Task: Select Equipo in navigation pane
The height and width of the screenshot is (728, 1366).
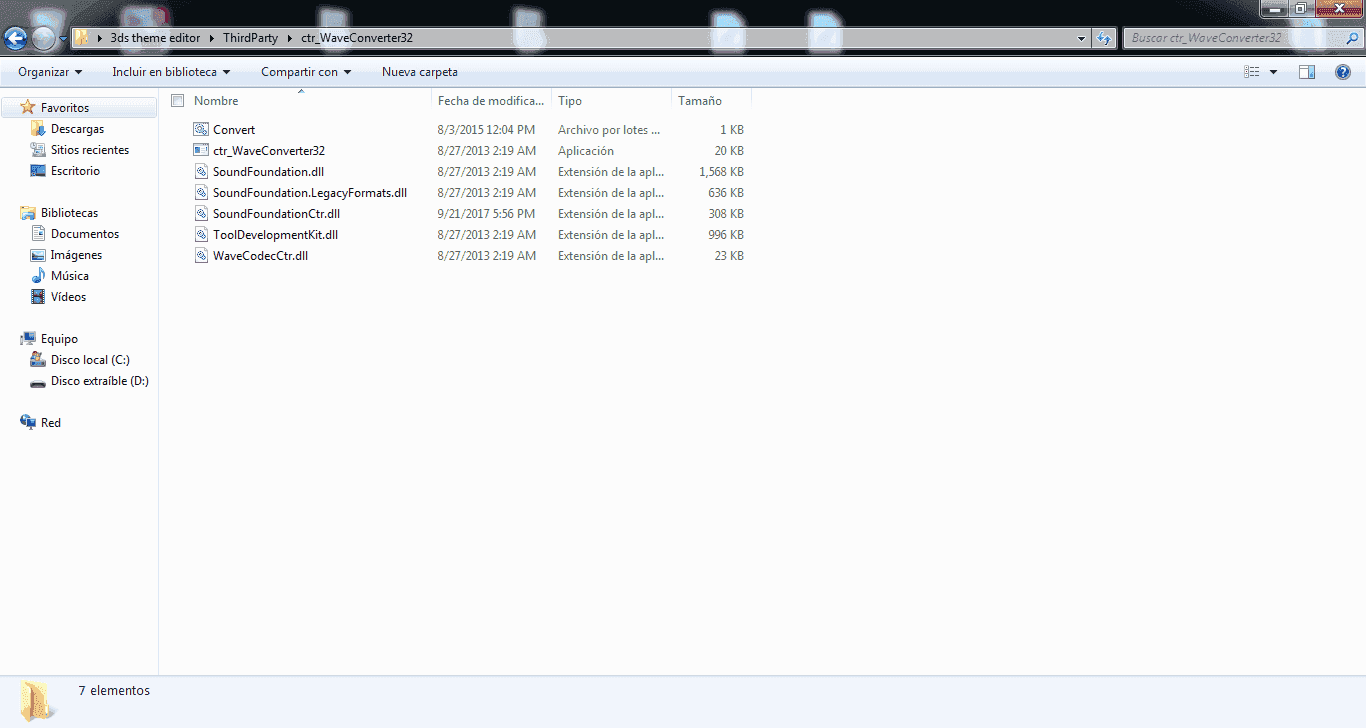Action: point(59,339)
